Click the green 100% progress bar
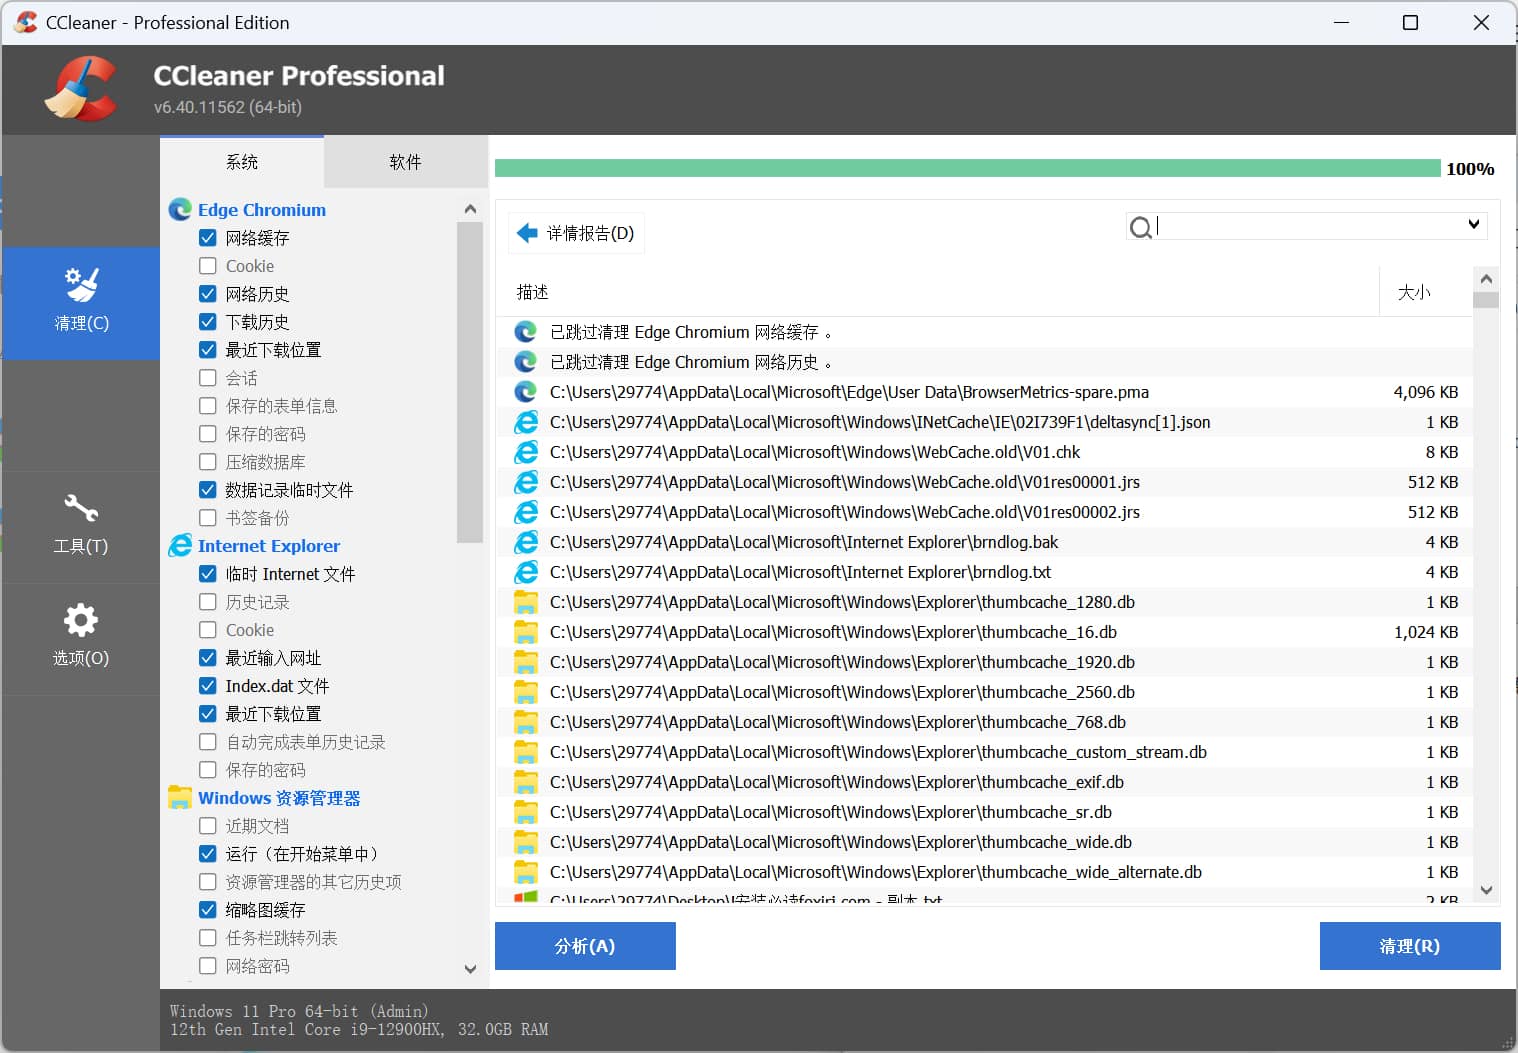This screenshot has width=1518, height=1053. tap(968, 169)
